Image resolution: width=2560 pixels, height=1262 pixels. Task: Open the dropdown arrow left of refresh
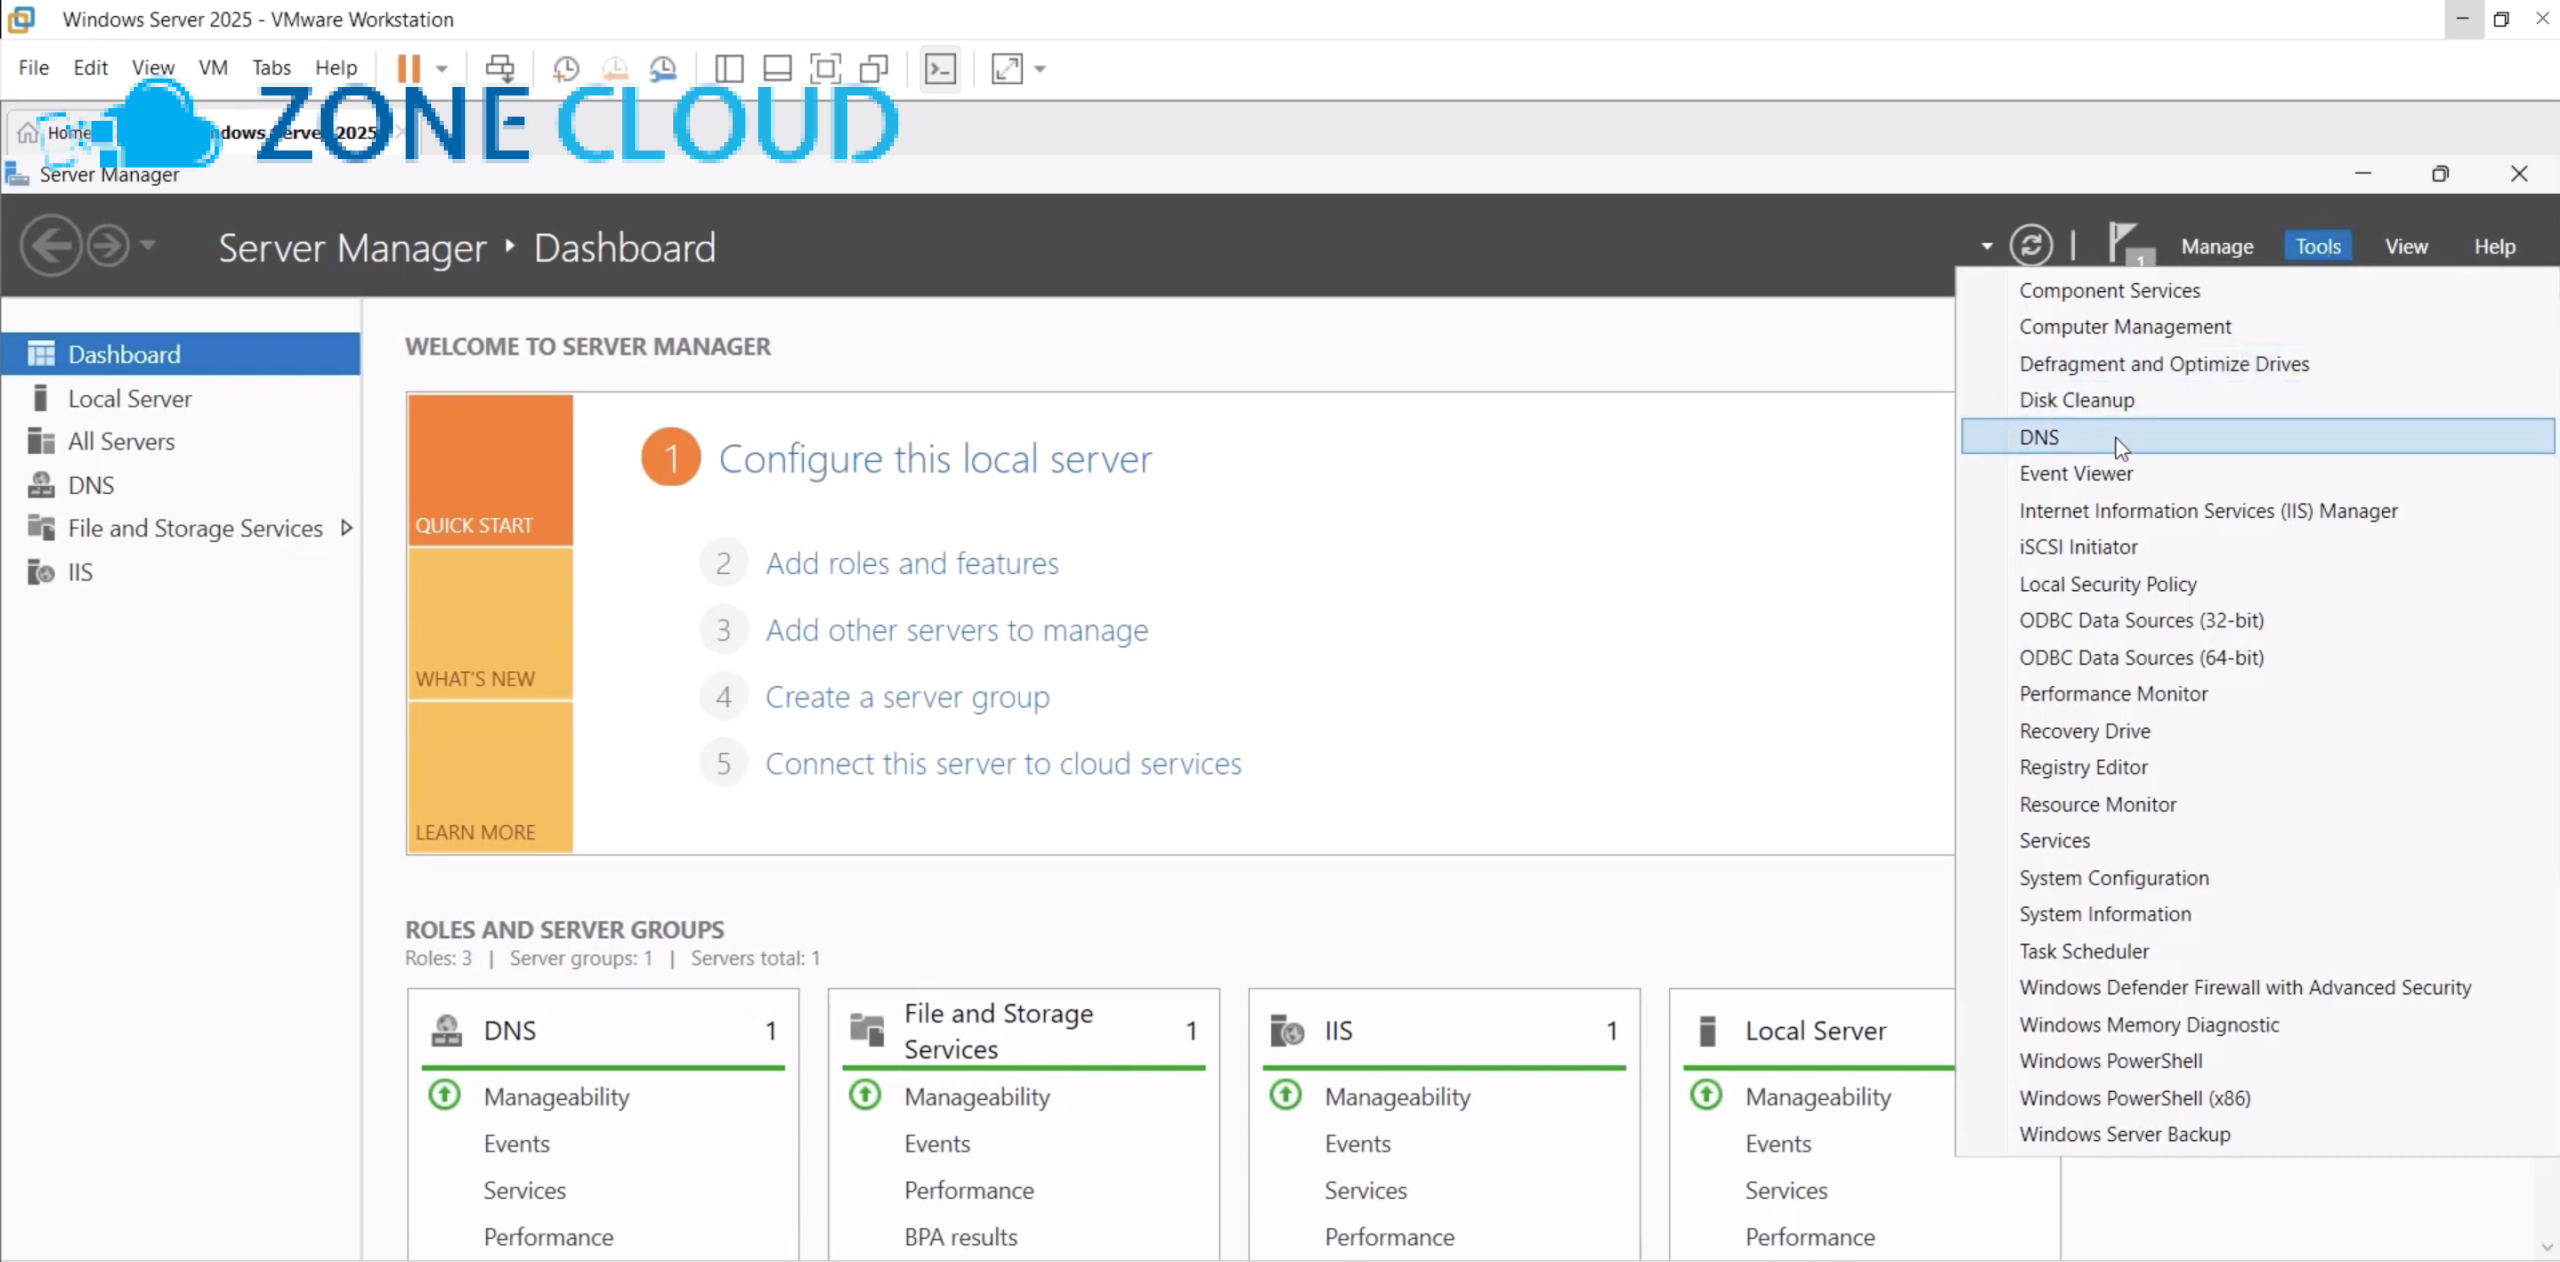click(x=1986, y=246)
